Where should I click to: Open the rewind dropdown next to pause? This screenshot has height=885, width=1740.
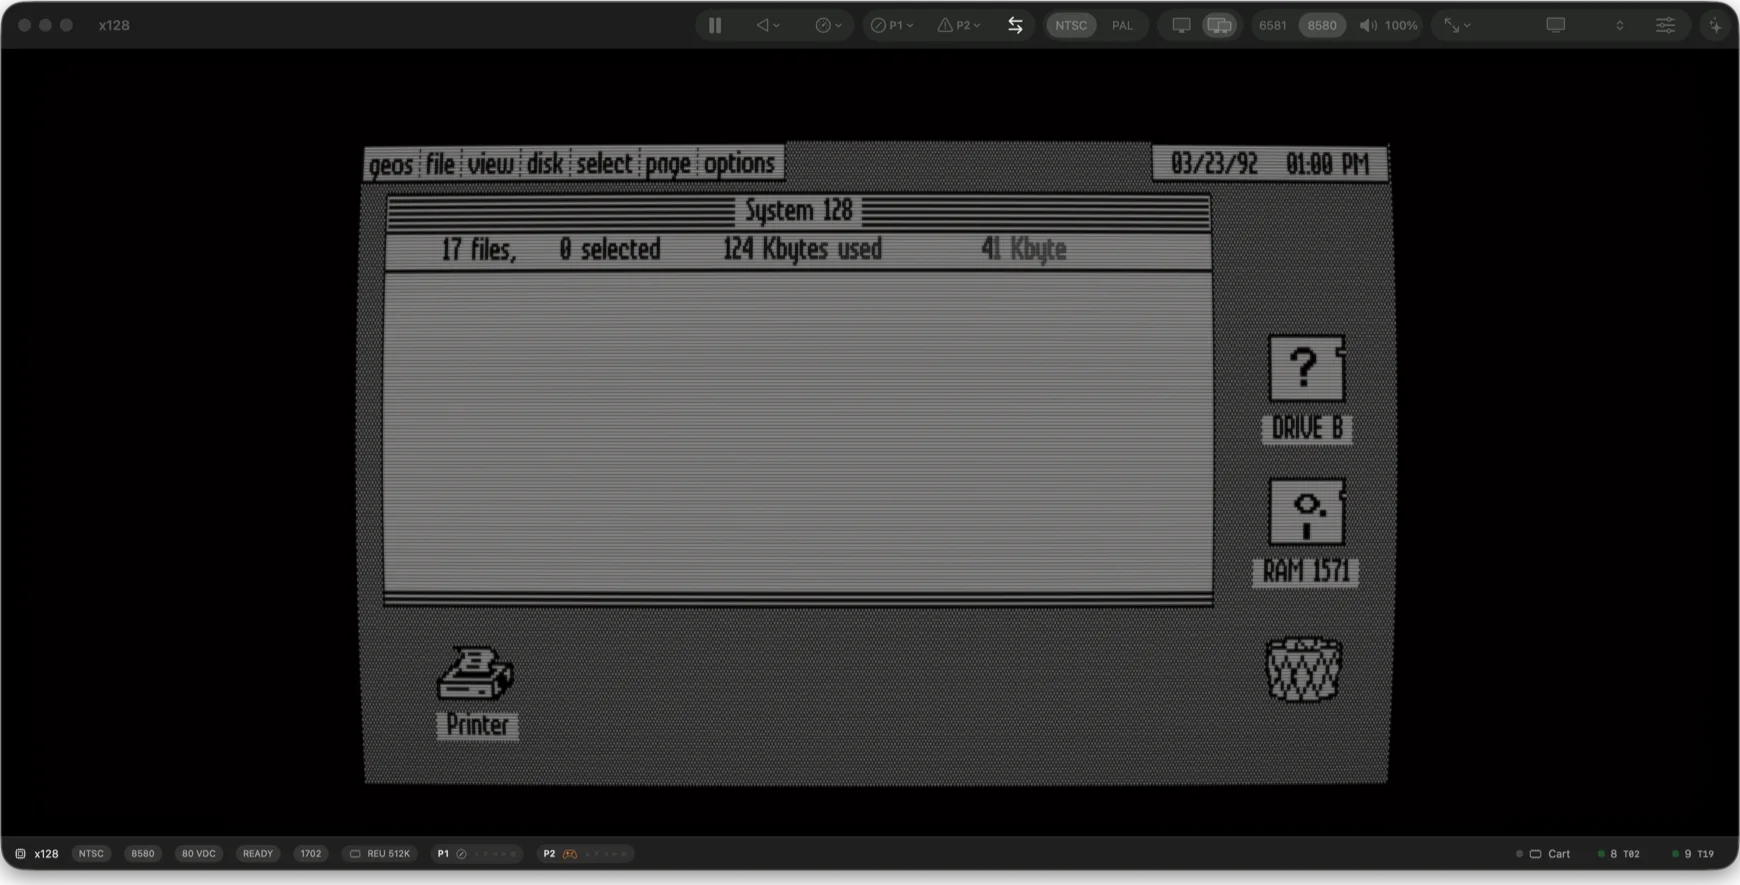[x=768, y=25]
